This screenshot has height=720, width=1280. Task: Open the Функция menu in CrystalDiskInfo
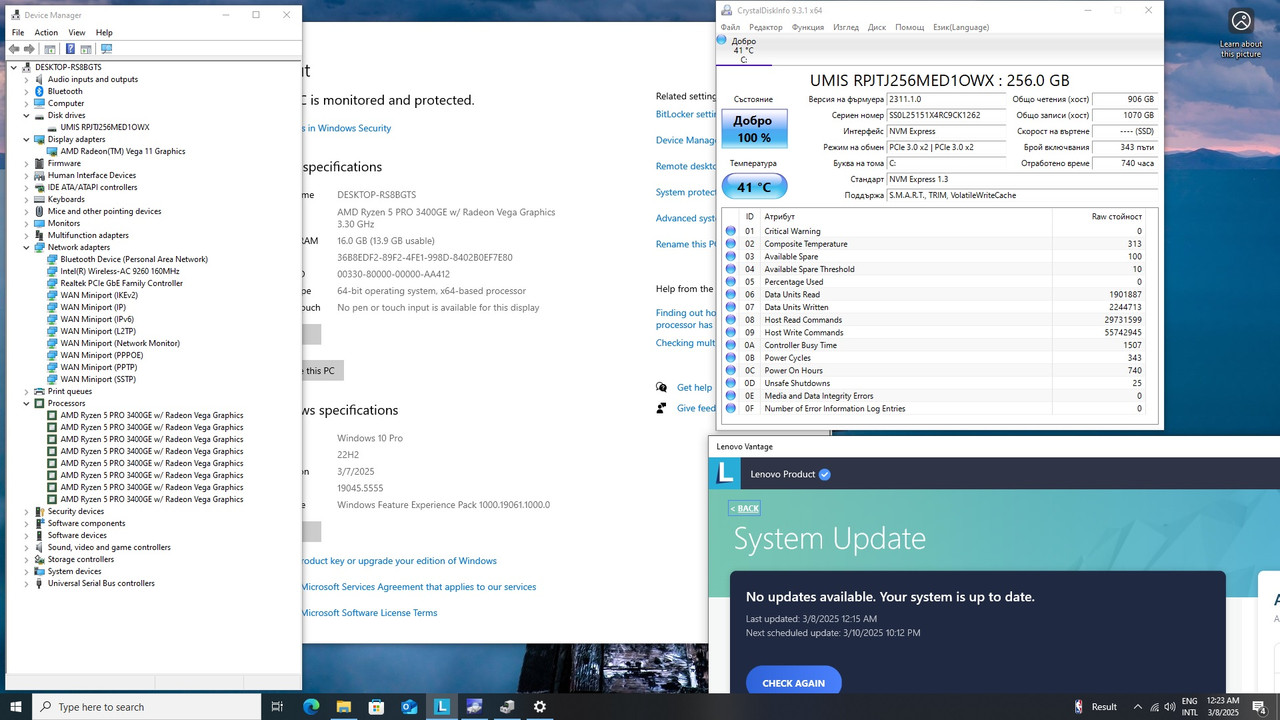click(x=808, y=27)
